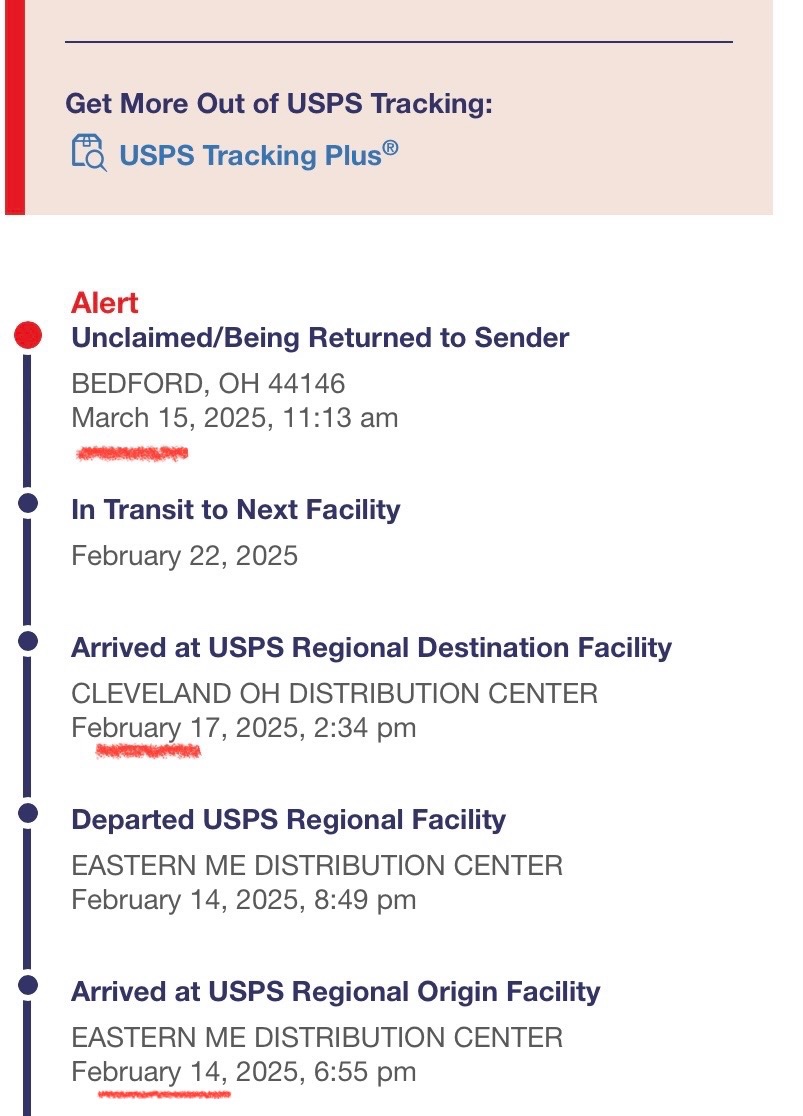
Task: Select Departed USPS Regional Facility heading
Action: (x=288, y=820)
